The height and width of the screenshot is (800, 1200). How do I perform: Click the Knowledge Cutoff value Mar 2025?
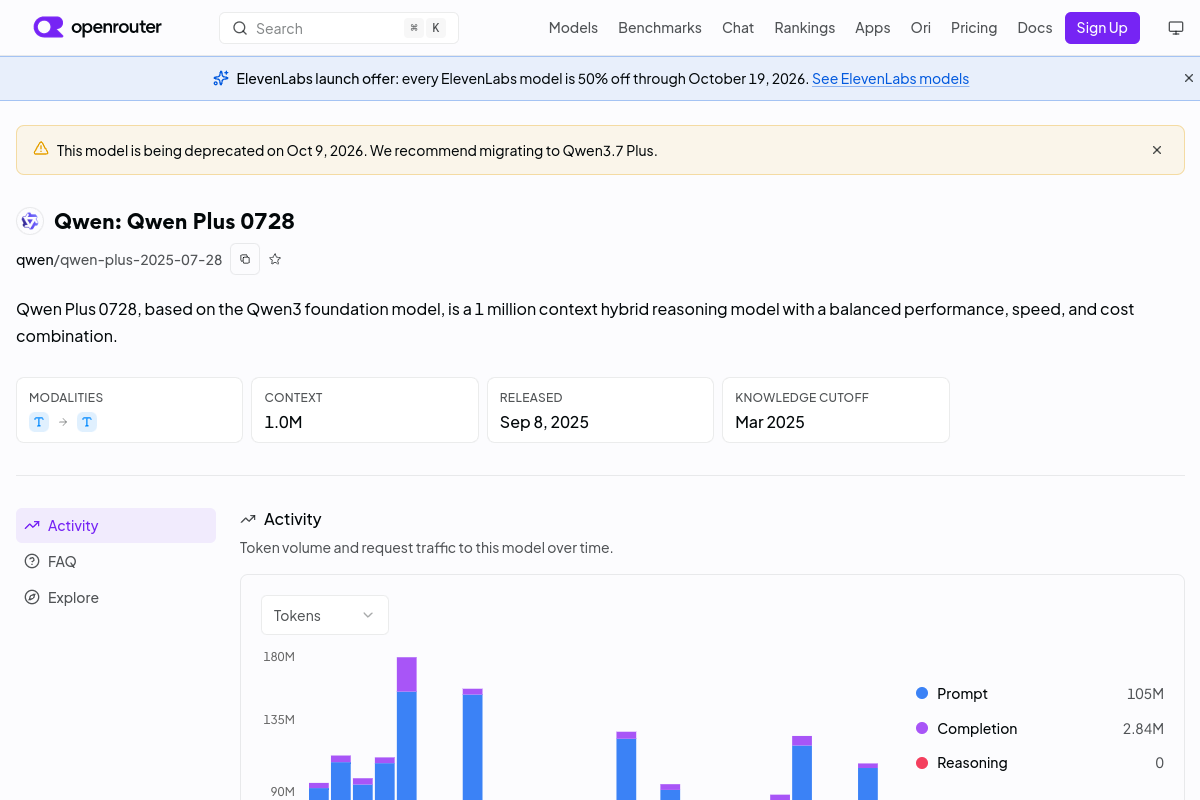tap(770, 422)
